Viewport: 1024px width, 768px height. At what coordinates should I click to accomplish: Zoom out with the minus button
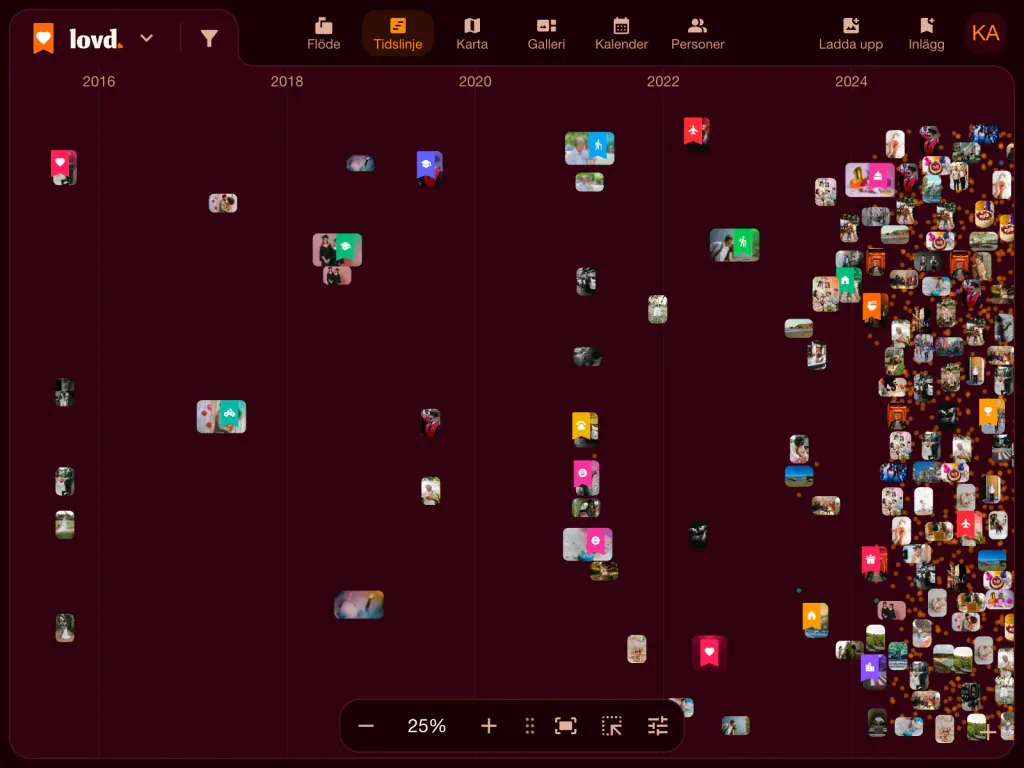point(366,726)
